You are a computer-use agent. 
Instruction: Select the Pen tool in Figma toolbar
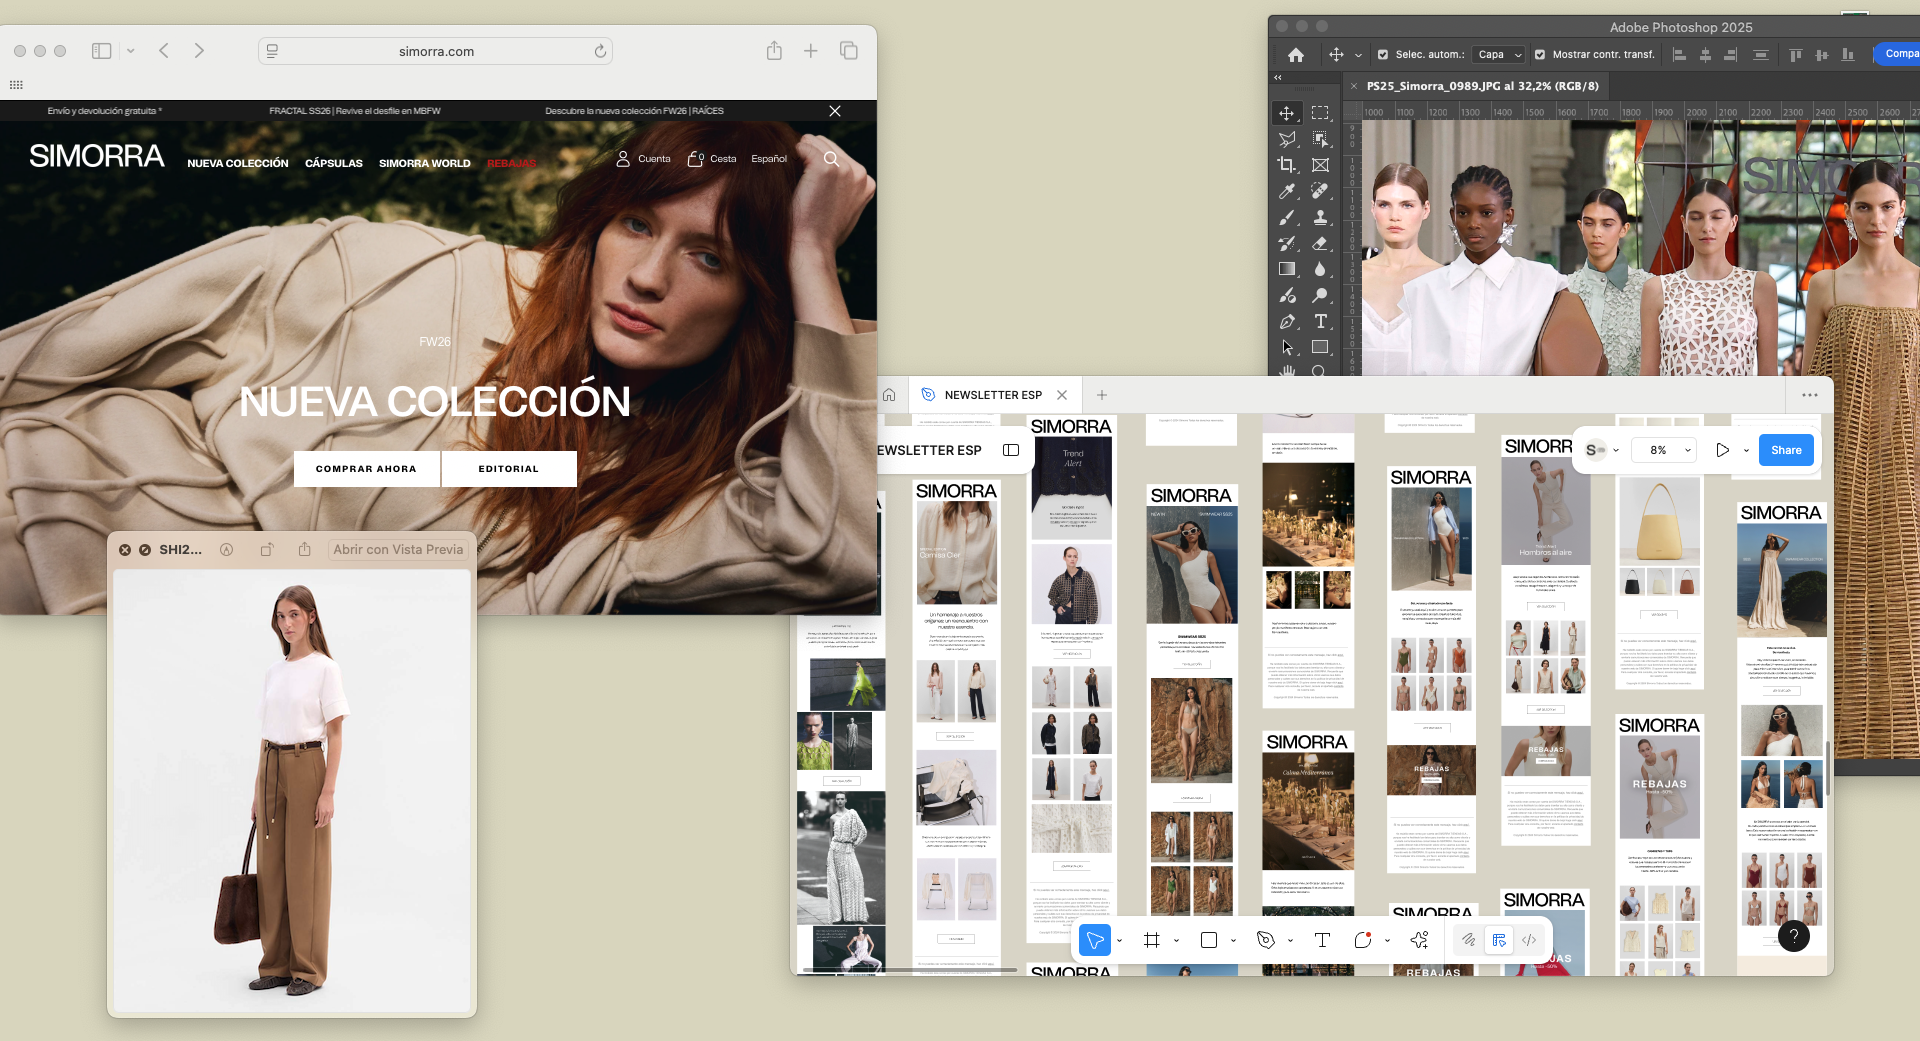(x=1265, y=940)
